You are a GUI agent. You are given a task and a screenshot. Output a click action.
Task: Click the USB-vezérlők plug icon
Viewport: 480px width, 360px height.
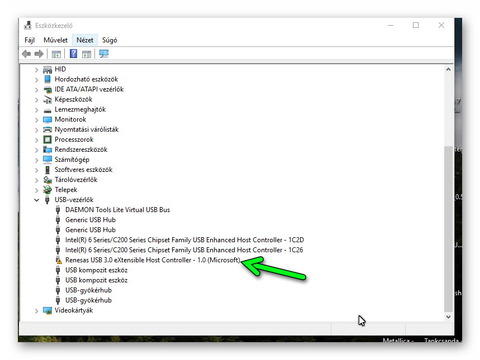click(47, 200)
